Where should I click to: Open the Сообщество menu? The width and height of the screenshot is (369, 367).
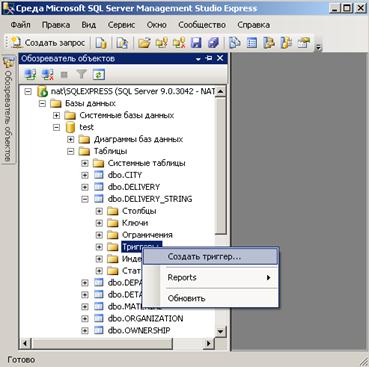tap(202, 25)
